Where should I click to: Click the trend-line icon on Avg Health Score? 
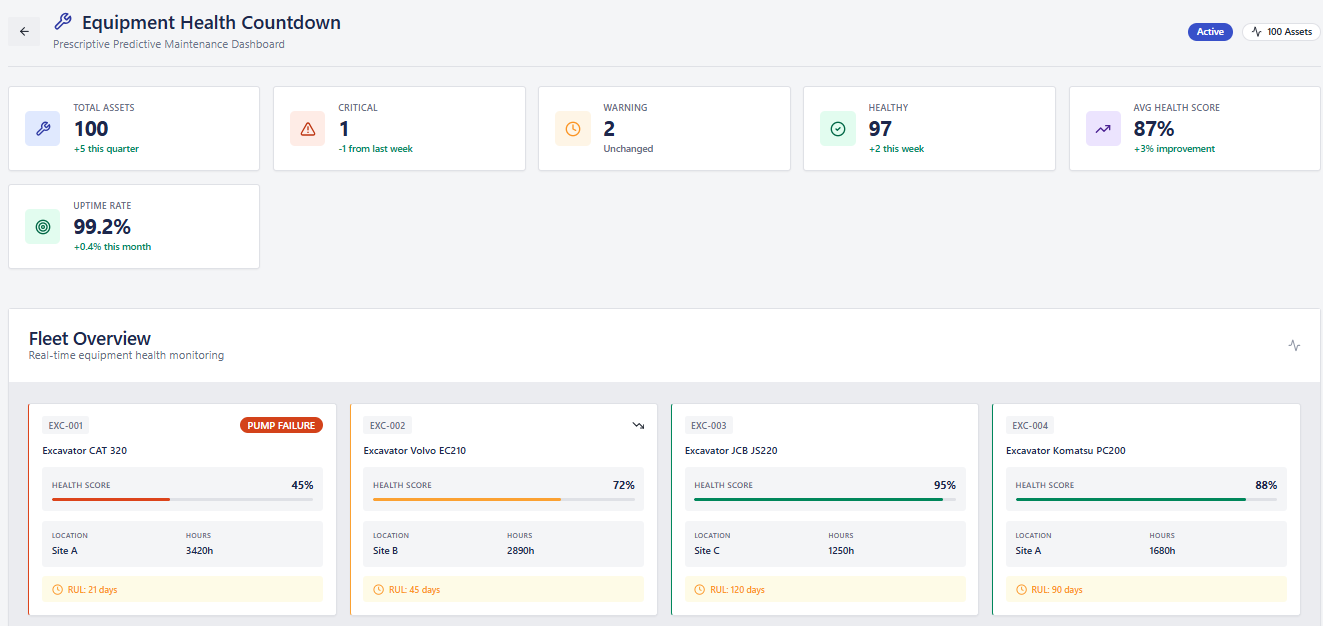coord(1102,128)
